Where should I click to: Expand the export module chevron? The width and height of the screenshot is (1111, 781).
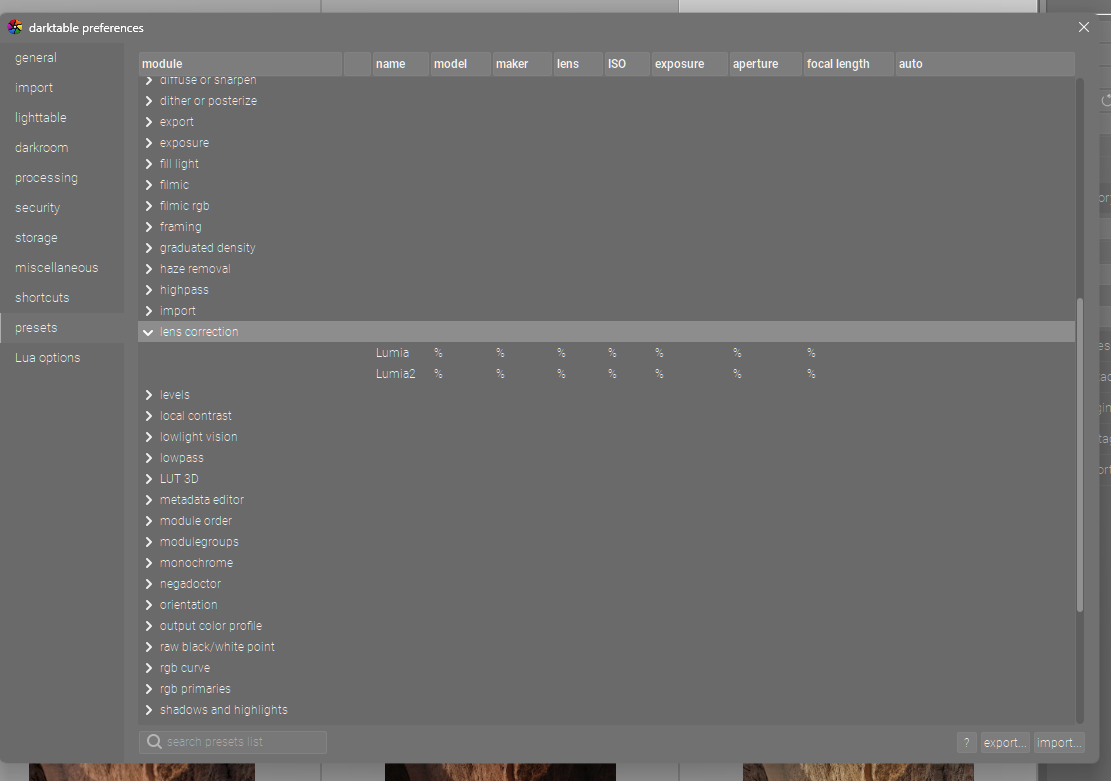[x=149, y=122]
